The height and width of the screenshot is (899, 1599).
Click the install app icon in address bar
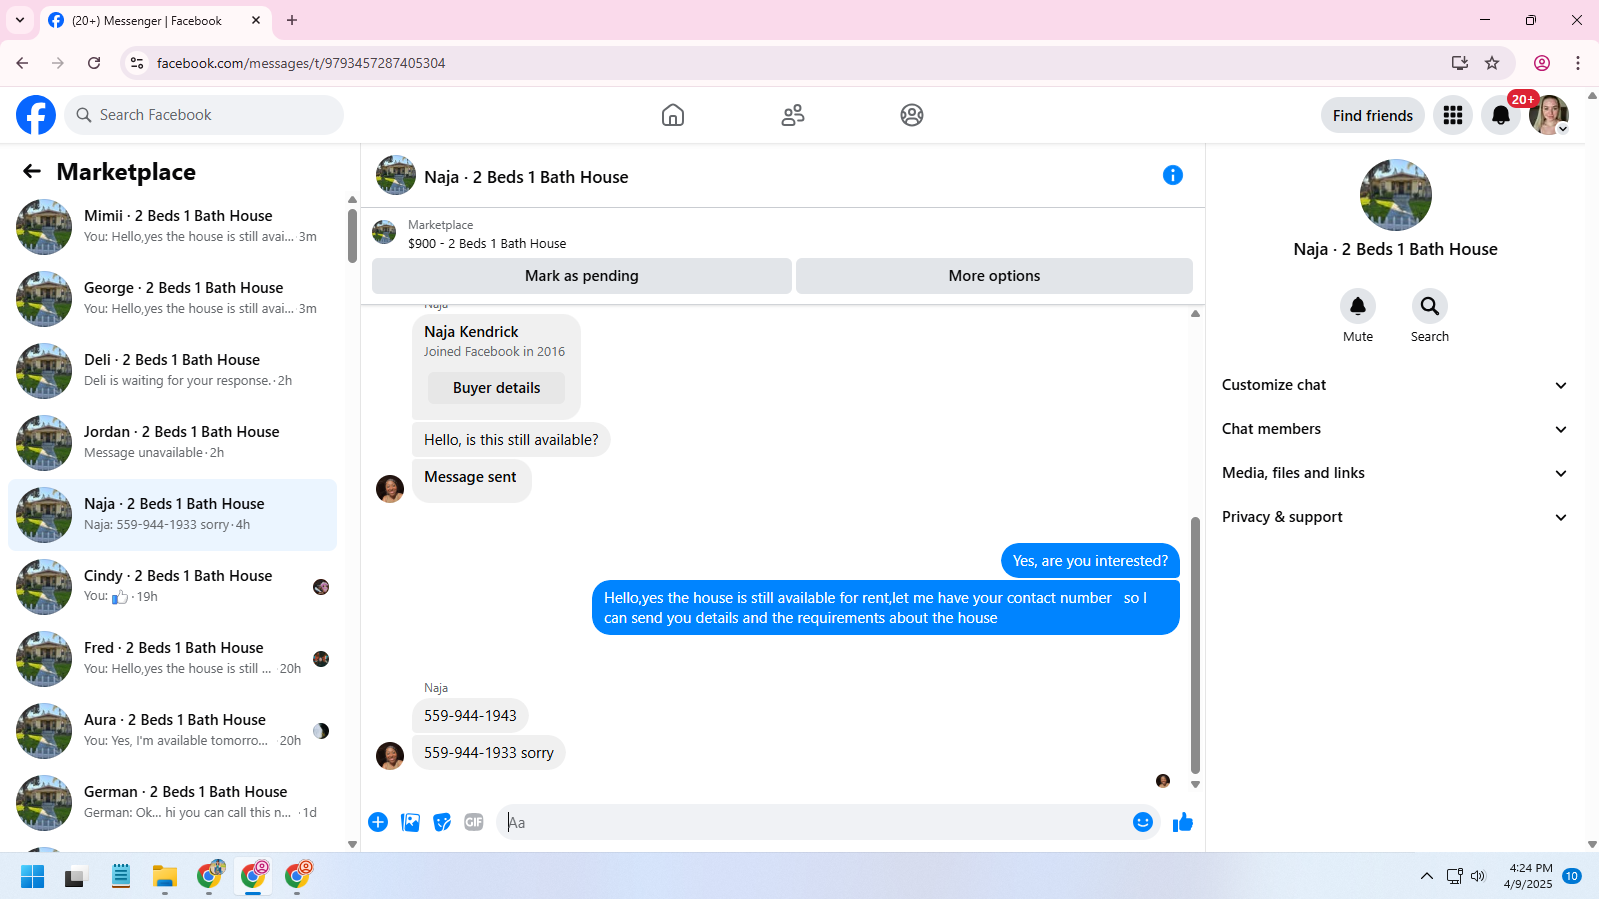tap(1460, 63)
